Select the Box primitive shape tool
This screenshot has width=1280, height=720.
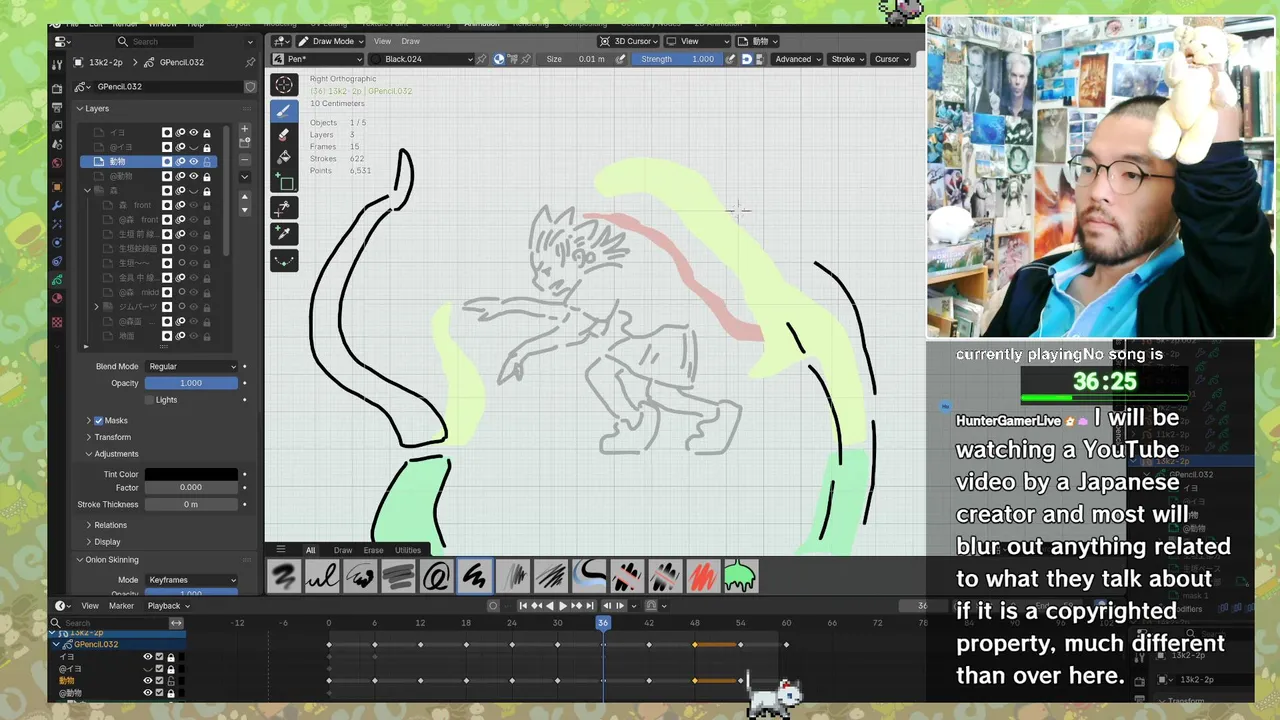point(284,182)
